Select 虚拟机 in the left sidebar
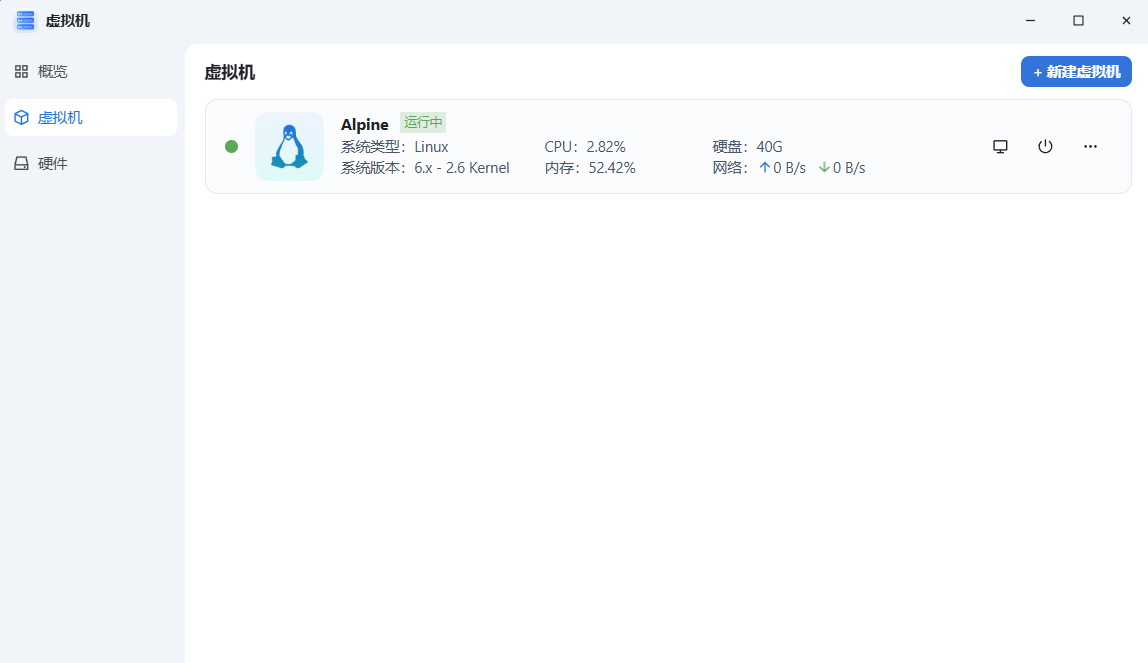 pos(60,118)
